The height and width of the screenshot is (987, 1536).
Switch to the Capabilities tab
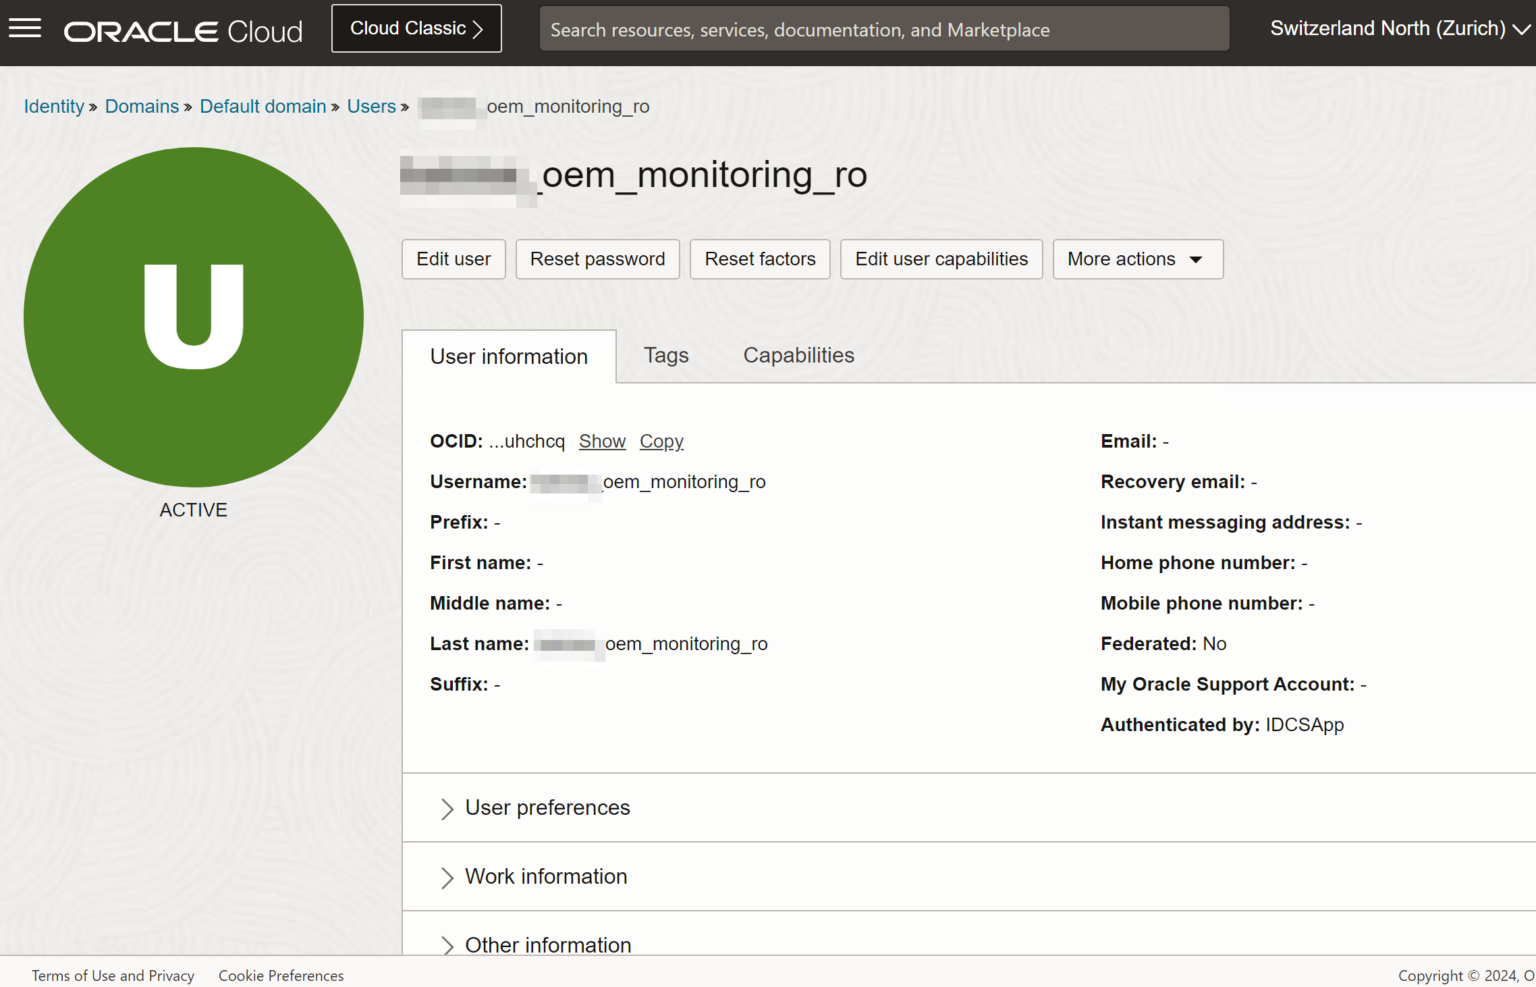pos(798,356)
